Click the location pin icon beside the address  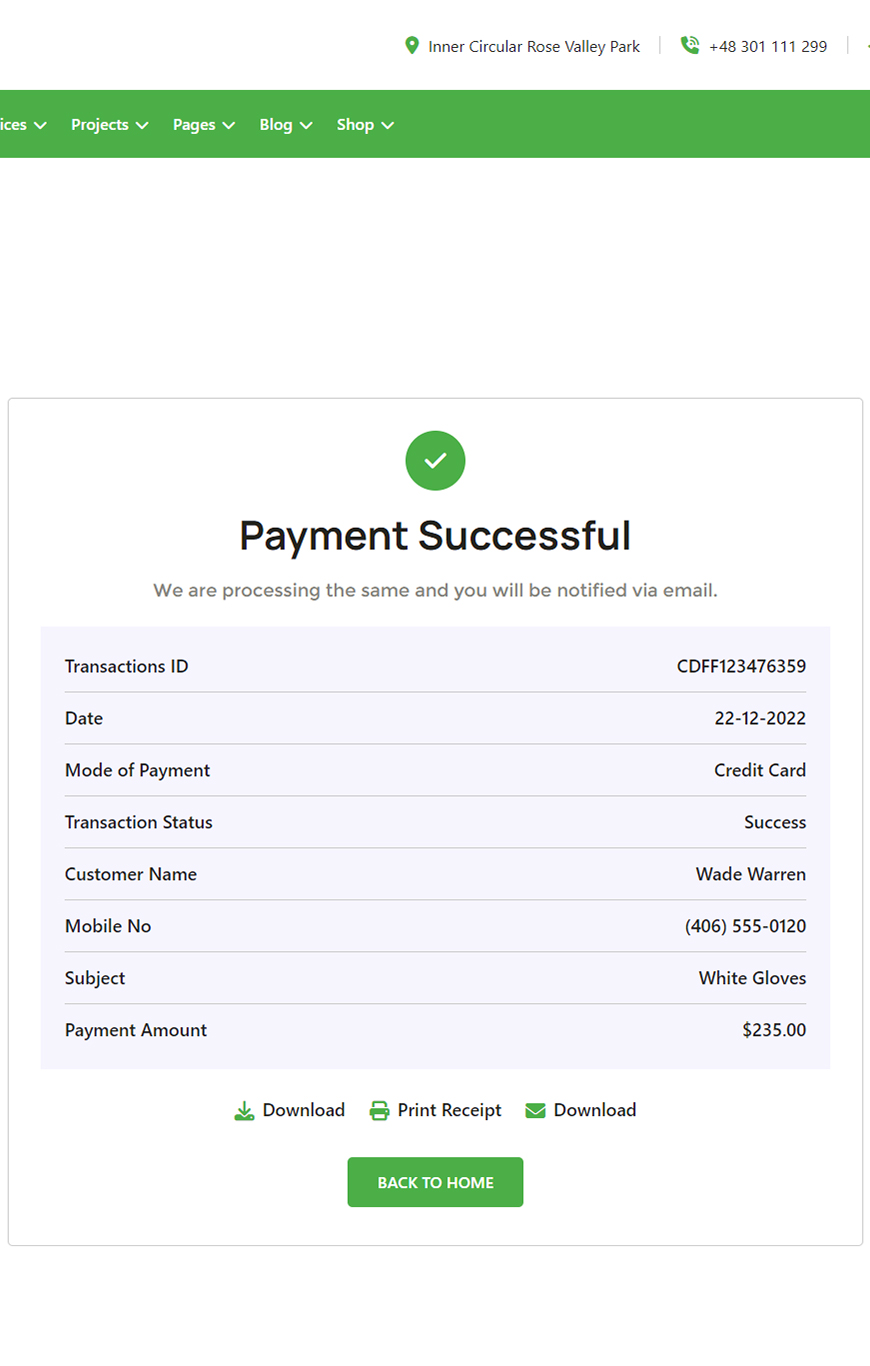[x=411, y=46]
